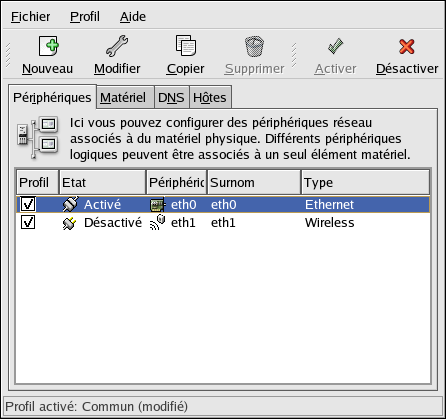Toggle the profile checkbox for eth1

[28, 222]
